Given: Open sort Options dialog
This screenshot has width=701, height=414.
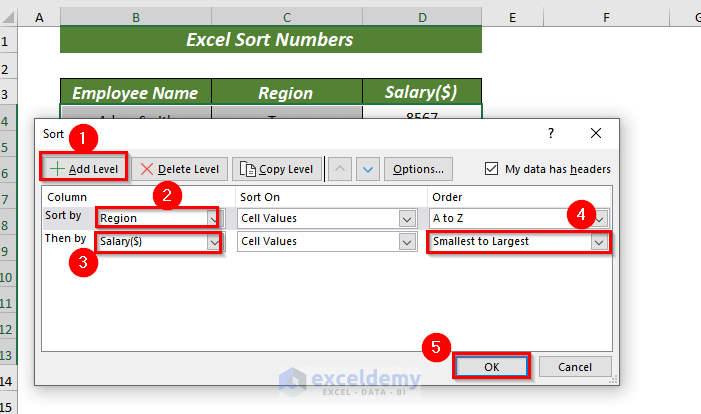Looking at the screenshot, I should (x=418, y=169).
